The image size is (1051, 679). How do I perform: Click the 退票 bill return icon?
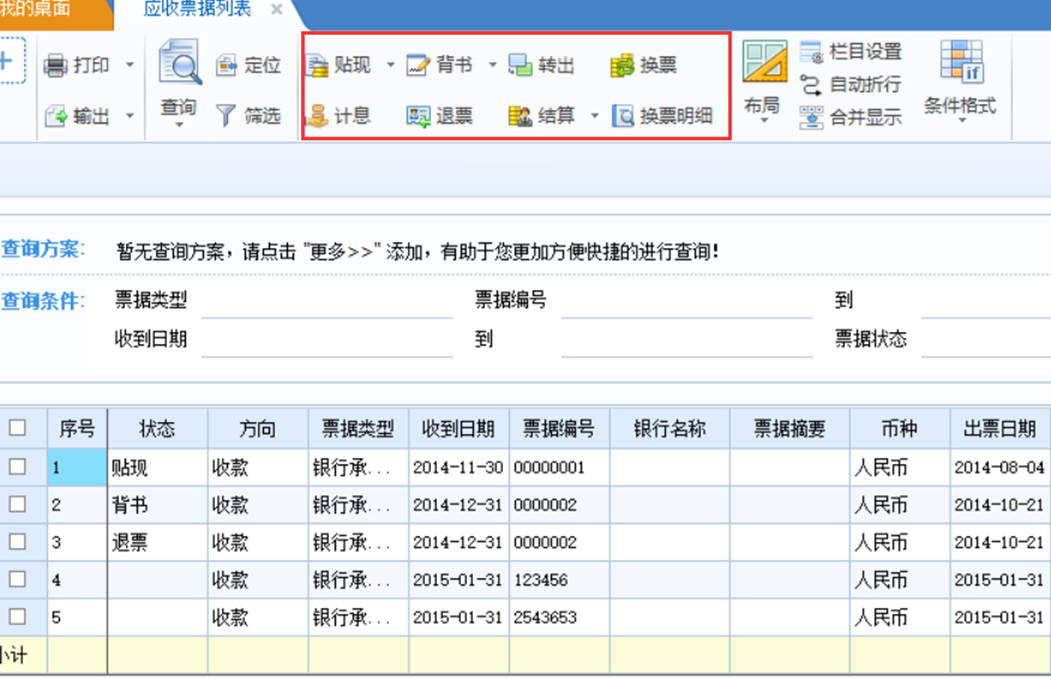click(x=418, y=116)
